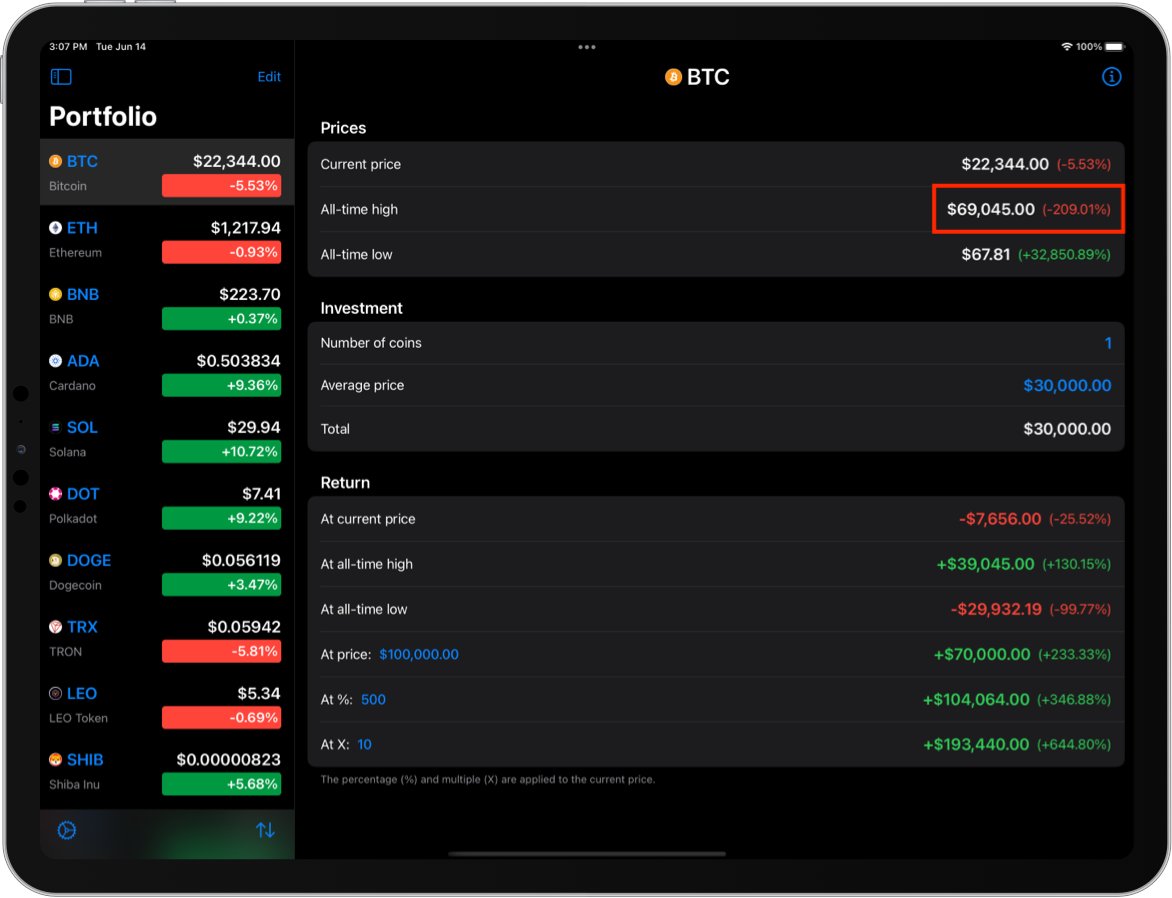The image size is (1172, 898).
Task: Click the Ethereum coin icon
Action: click(55, 228)
